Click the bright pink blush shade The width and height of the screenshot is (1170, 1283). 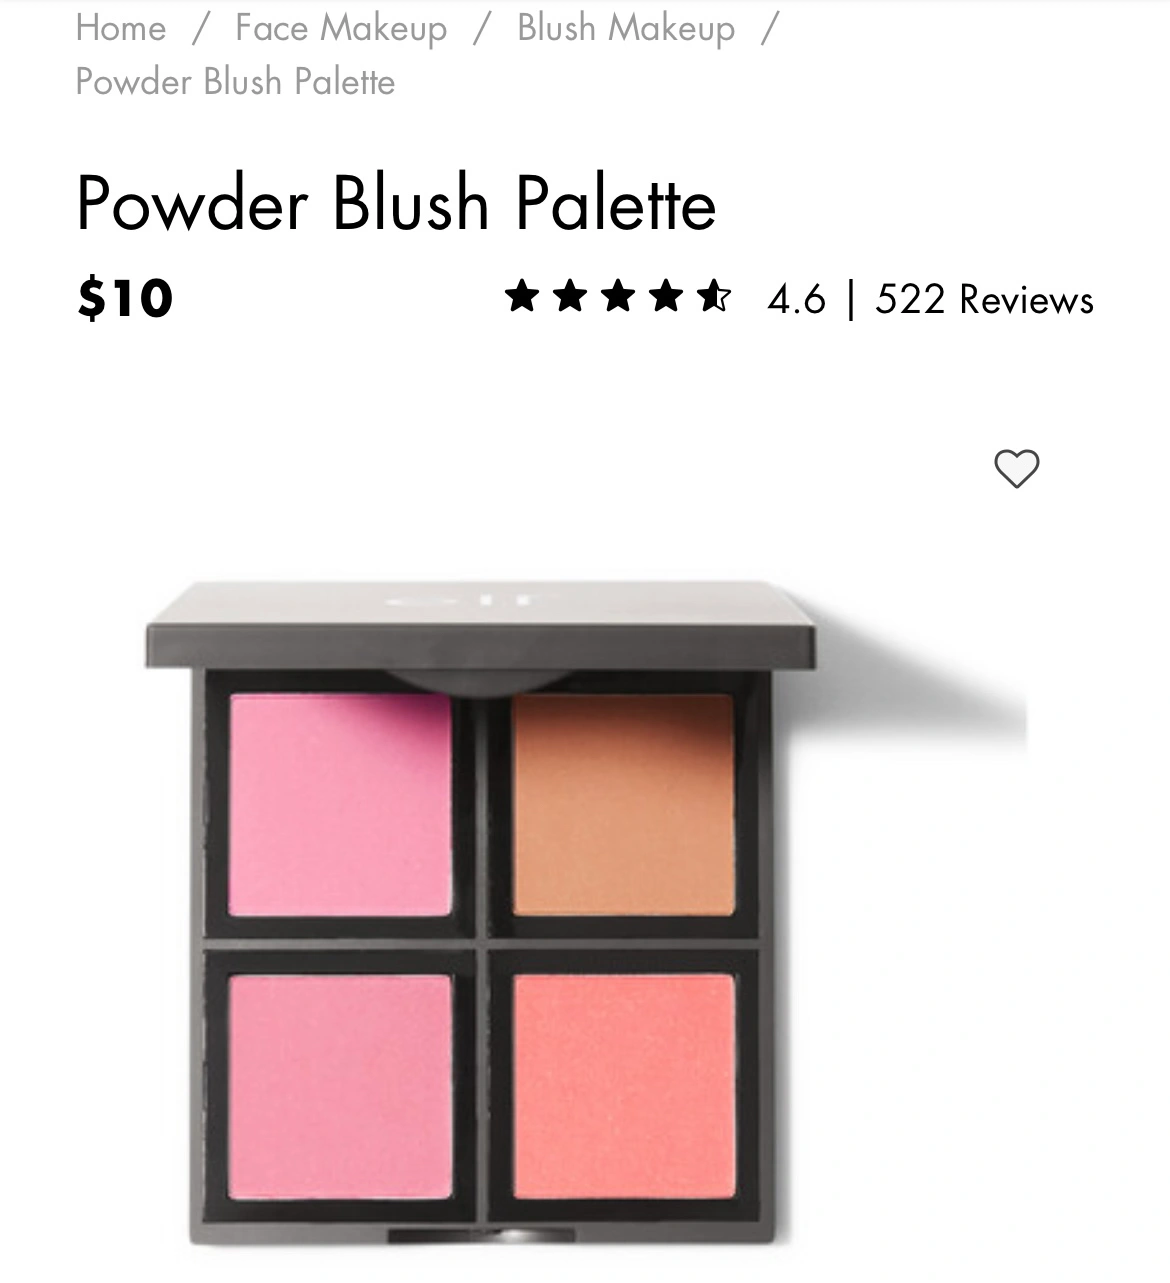tap(340, 805)
